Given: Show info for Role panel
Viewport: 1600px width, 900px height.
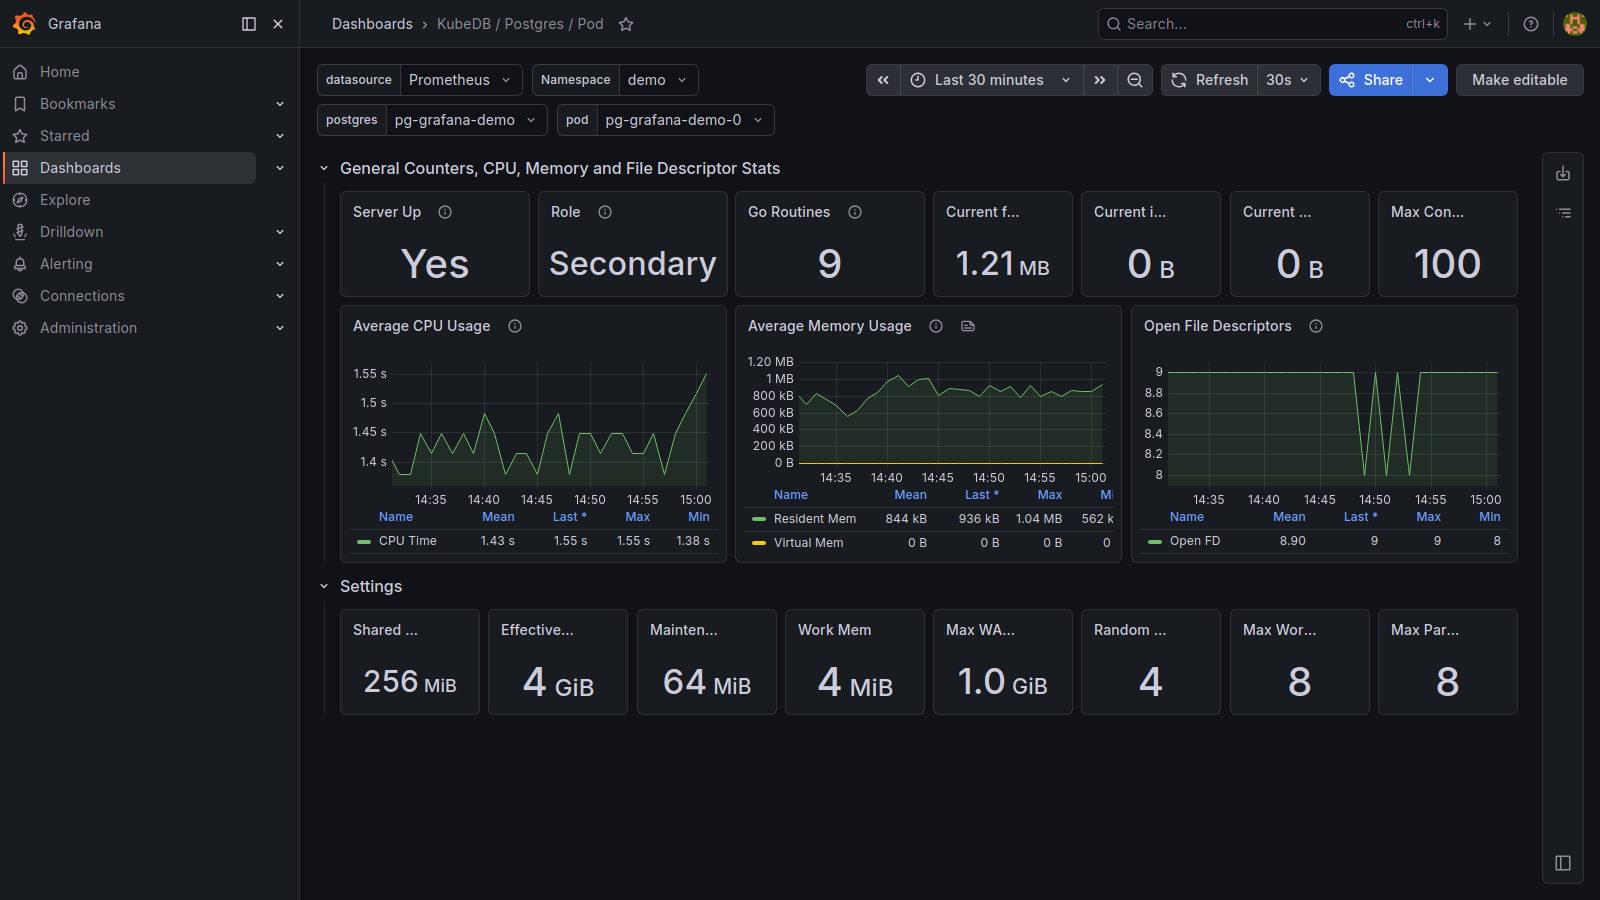Looking at the screenshot, I should 605,212.
